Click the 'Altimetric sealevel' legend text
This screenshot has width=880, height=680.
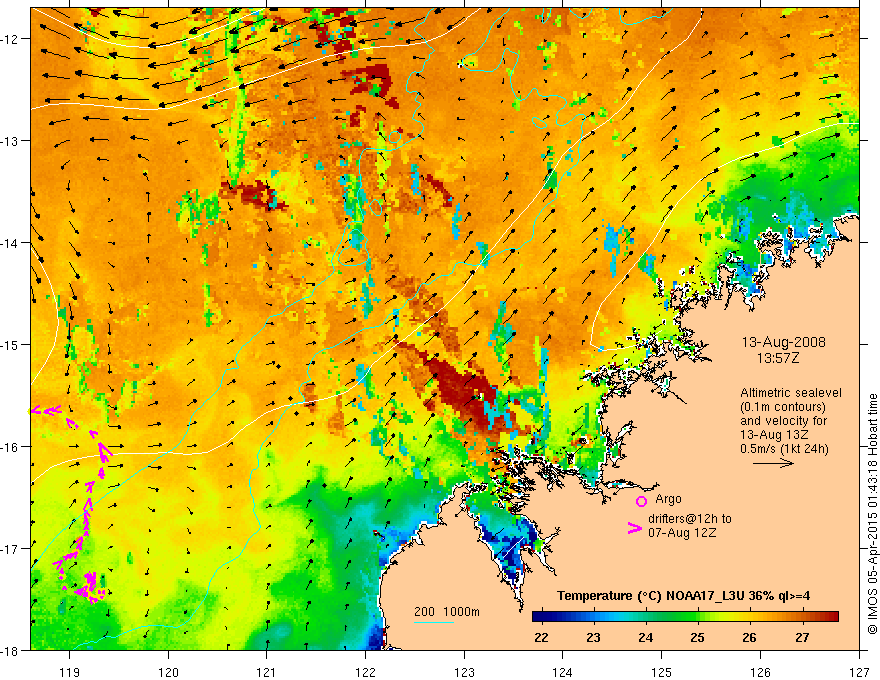click(791, 393)
